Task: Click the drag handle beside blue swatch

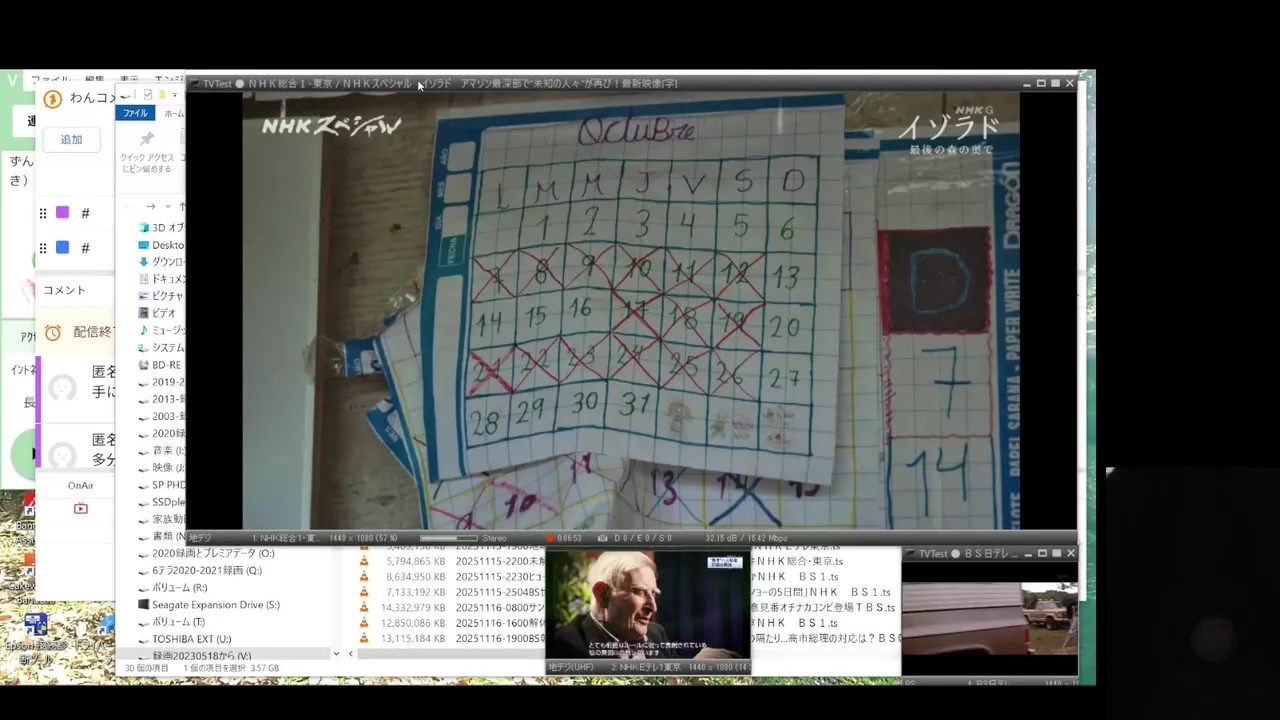Action: click(x=43, y=247)
